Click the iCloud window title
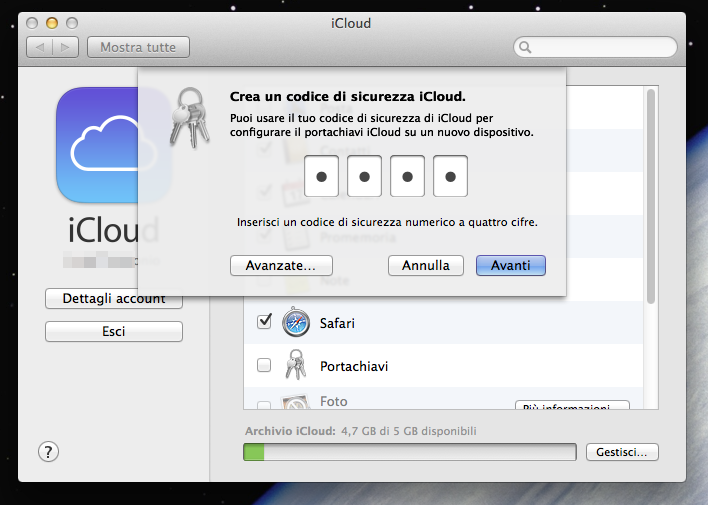The image size is (708, 505). click(351, 23)
